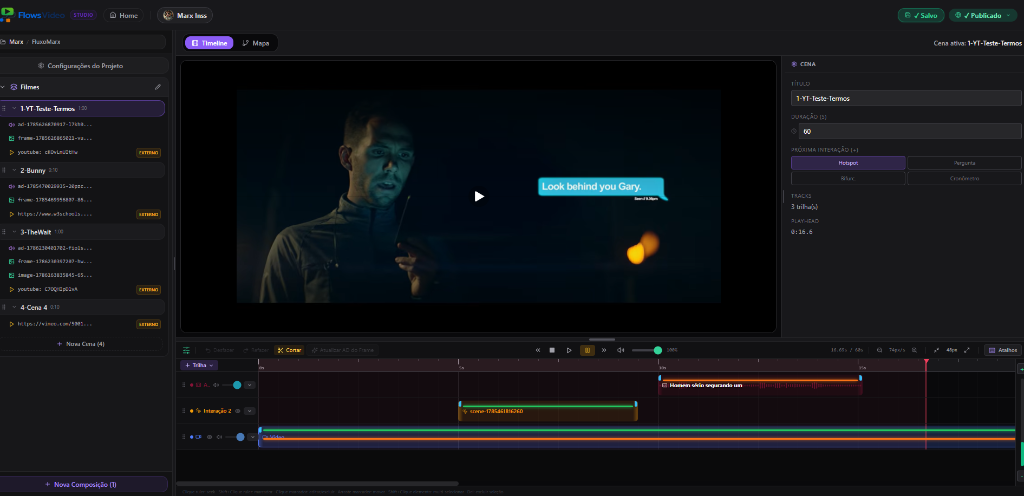Edit the Duração value field
Image resolution: width=1024 pixels, height=496 pixels.
(x=910, y=131)
